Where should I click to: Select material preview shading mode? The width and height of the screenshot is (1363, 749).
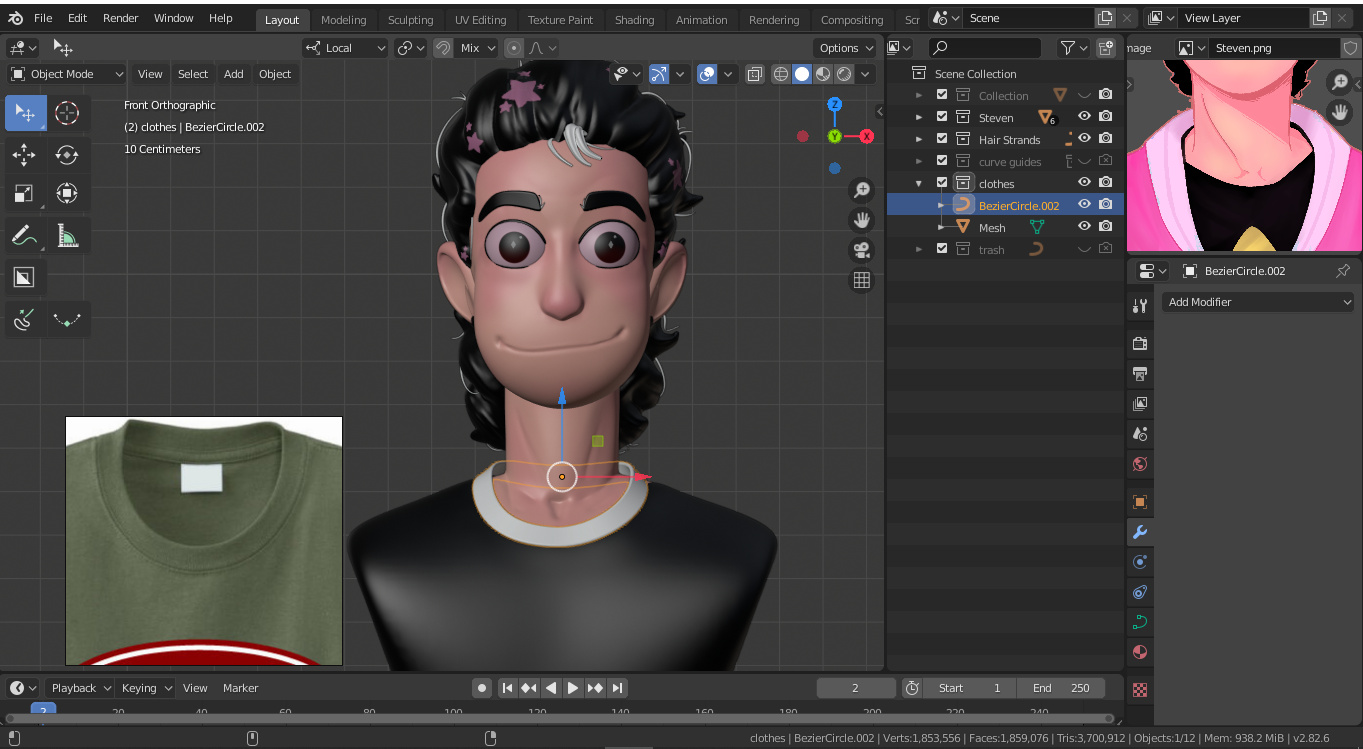point(823,74)
